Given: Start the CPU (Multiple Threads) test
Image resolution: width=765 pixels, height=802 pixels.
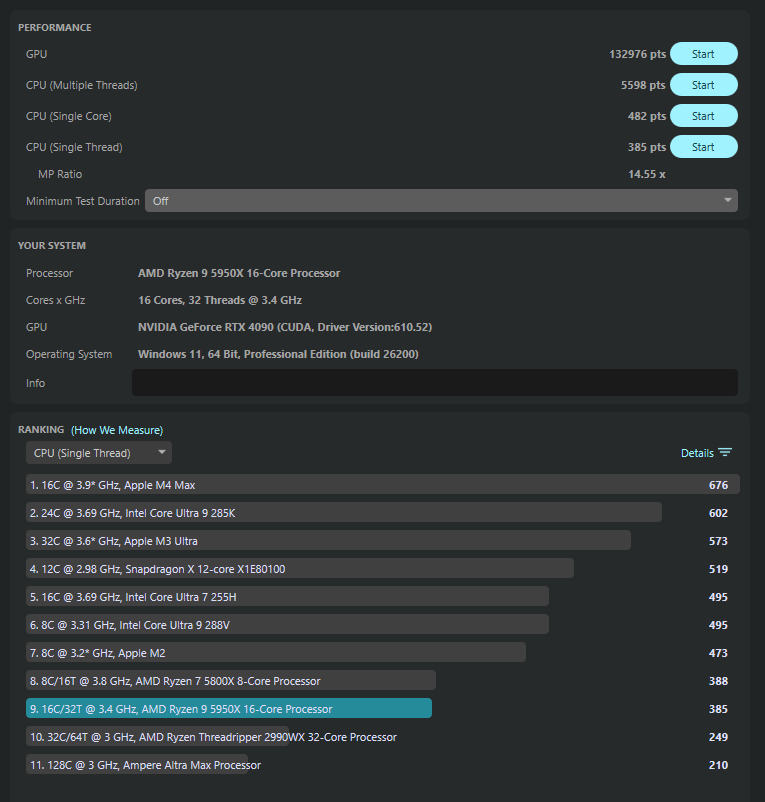Looking at the screenshot, I should tap(704, 85).
